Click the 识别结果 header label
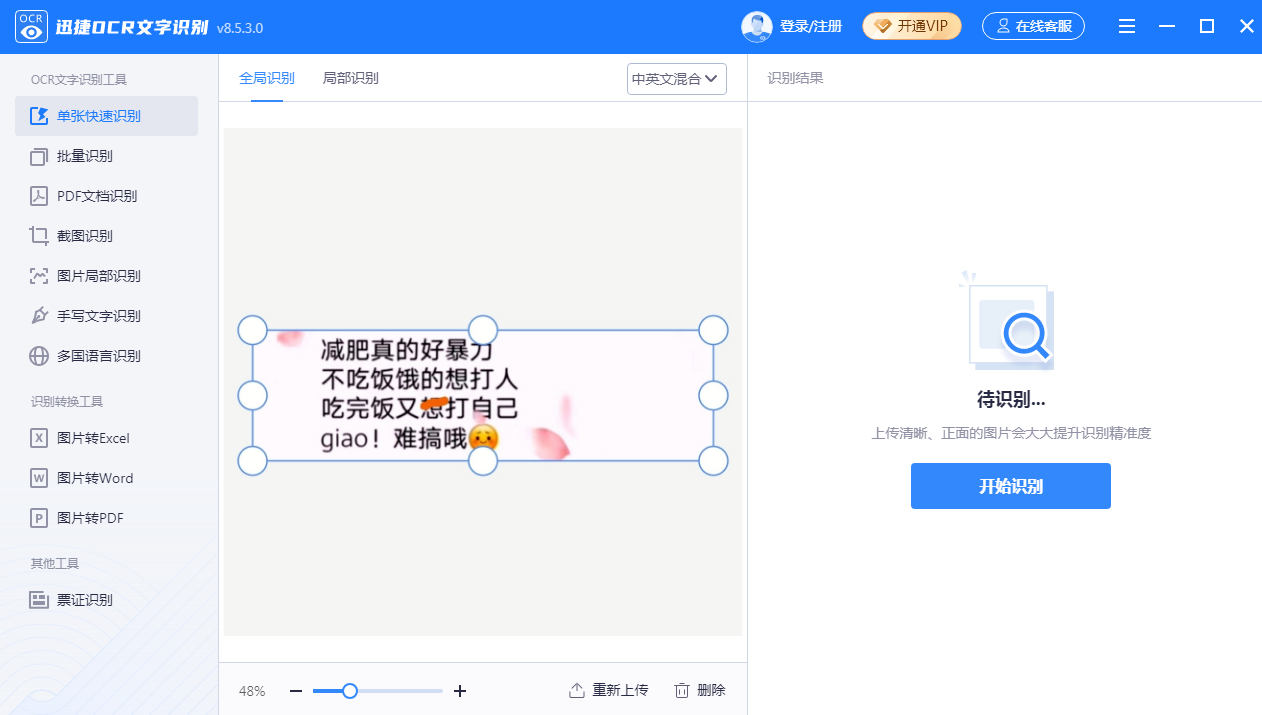This screenshot has height=715, width=1262. [x=796, y=78]
